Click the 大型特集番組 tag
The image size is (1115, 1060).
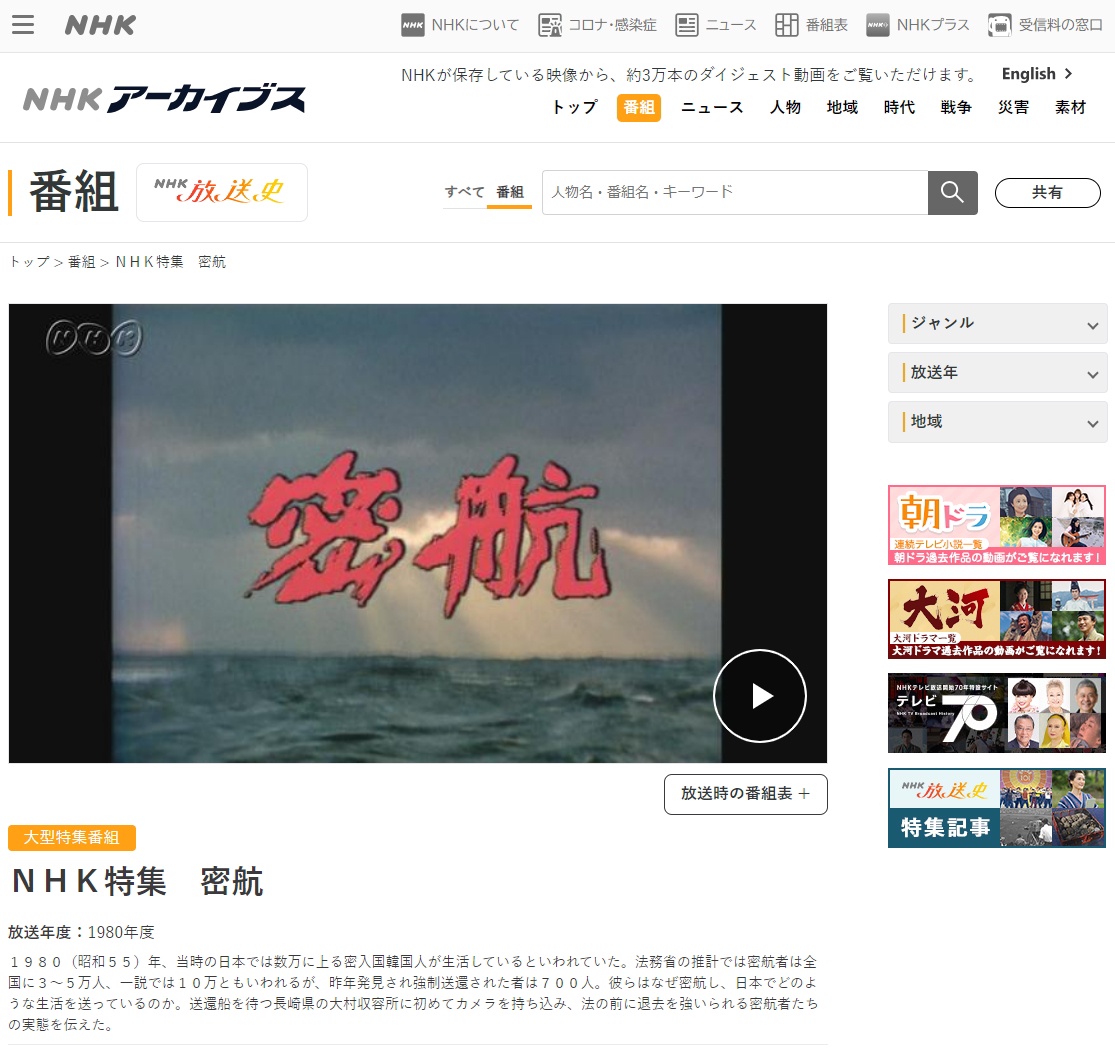(x=72, y=837)
